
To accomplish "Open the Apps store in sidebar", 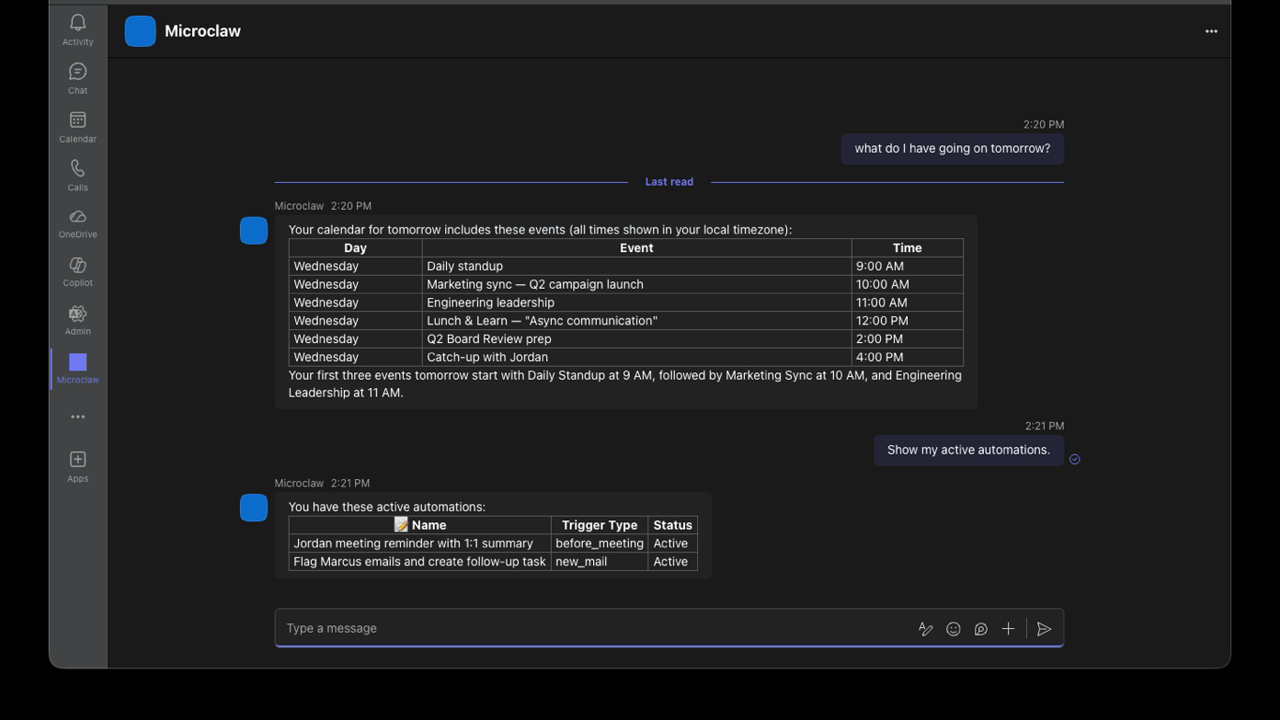I will [78, 466].
